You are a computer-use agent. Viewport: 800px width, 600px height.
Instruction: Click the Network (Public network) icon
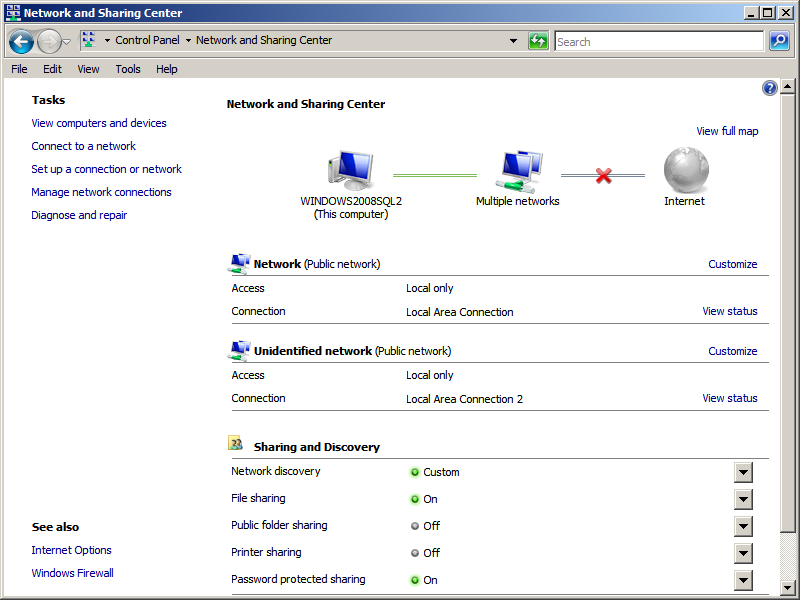pos(239,264)
